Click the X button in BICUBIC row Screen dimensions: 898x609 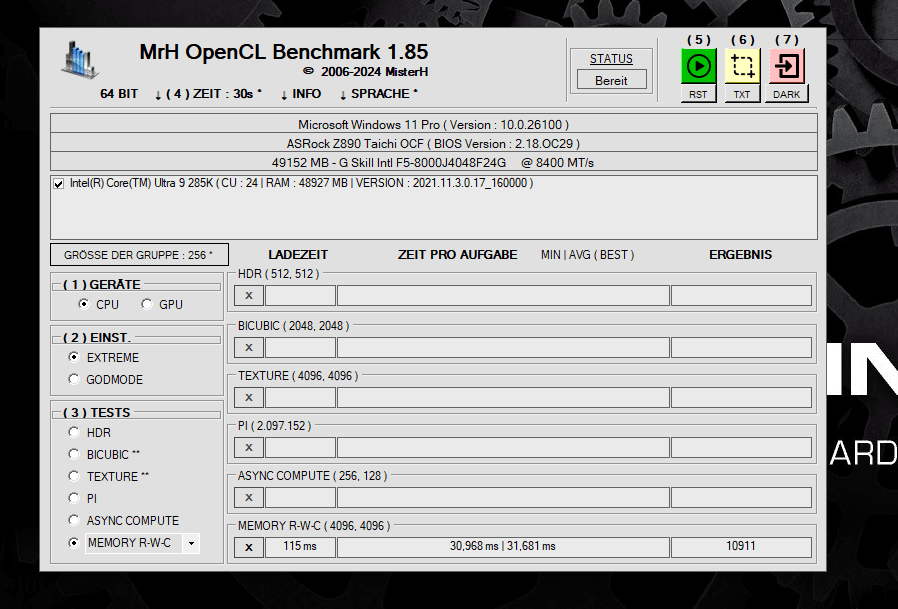249,347
